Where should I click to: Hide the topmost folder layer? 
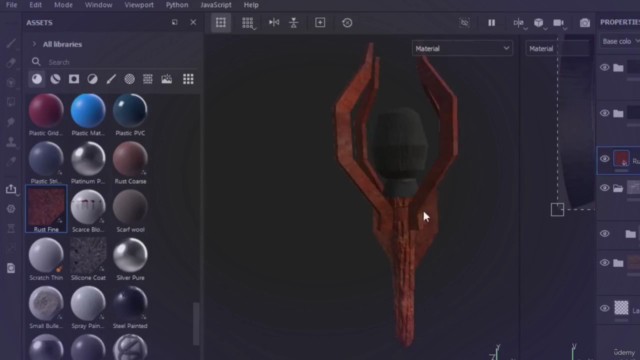coord(604,67)
